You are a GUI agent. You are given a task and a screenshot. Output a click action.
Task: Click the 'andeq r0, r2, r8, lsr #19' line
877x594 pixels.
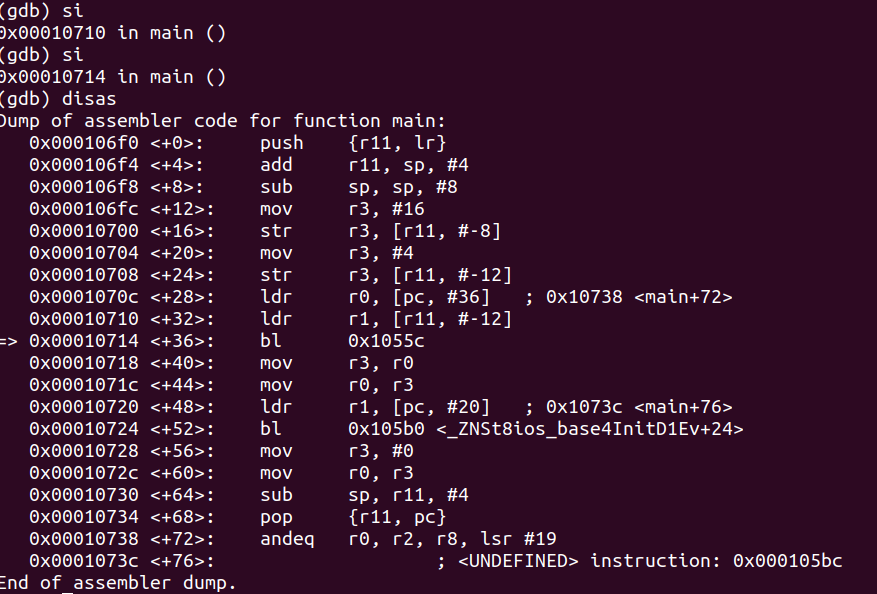pyautogui.click(x=408, y=539)
